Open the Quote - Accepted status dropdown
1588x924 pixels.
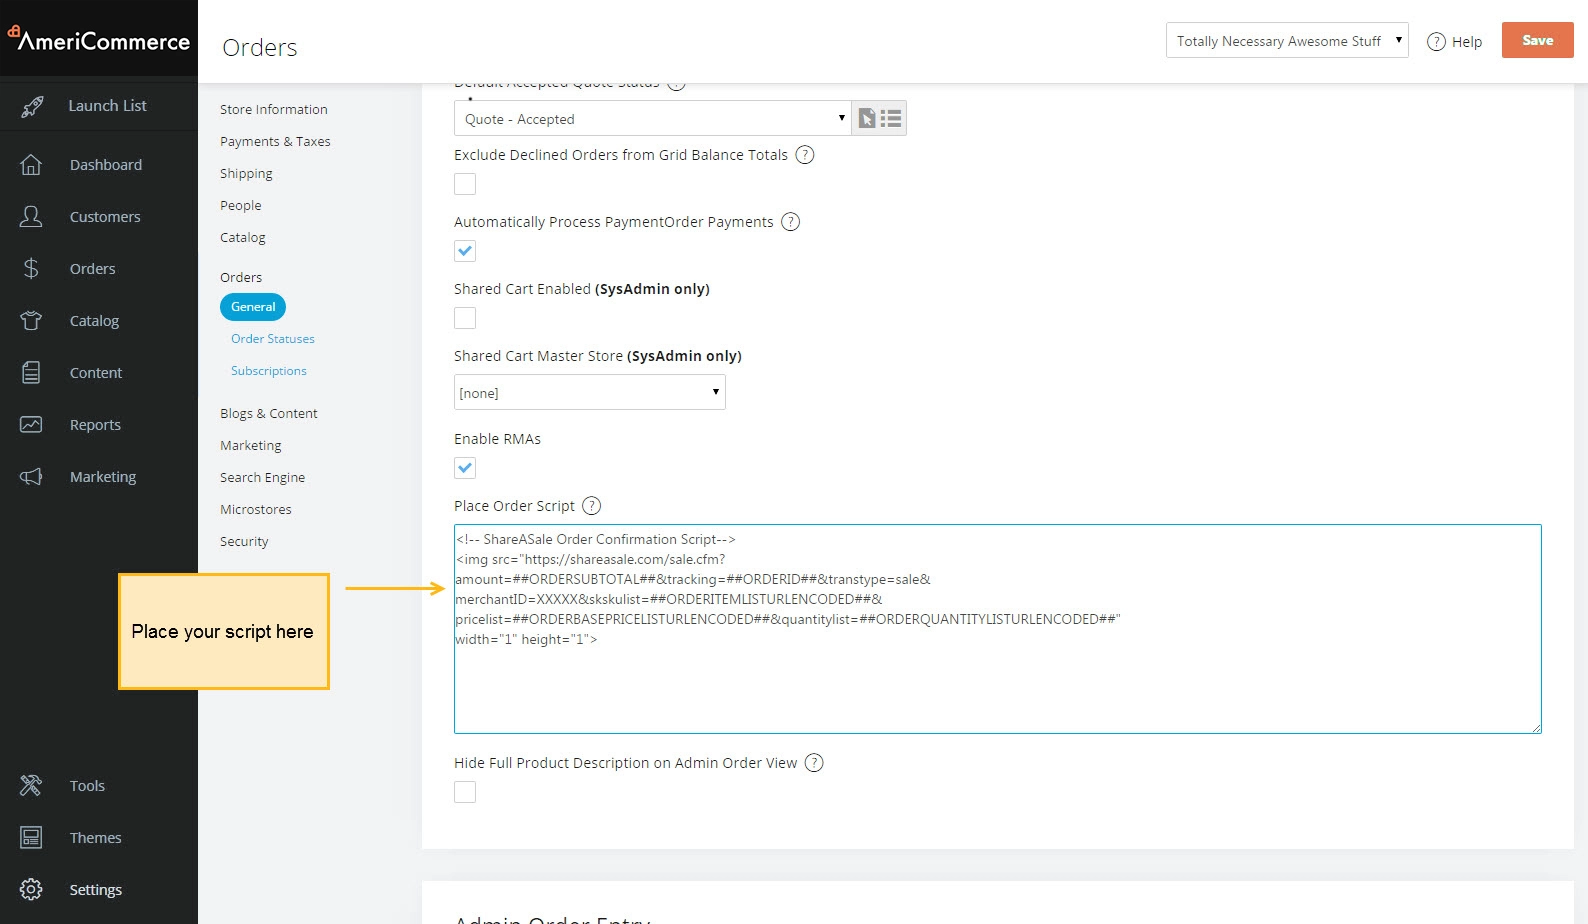click(652, 119)
